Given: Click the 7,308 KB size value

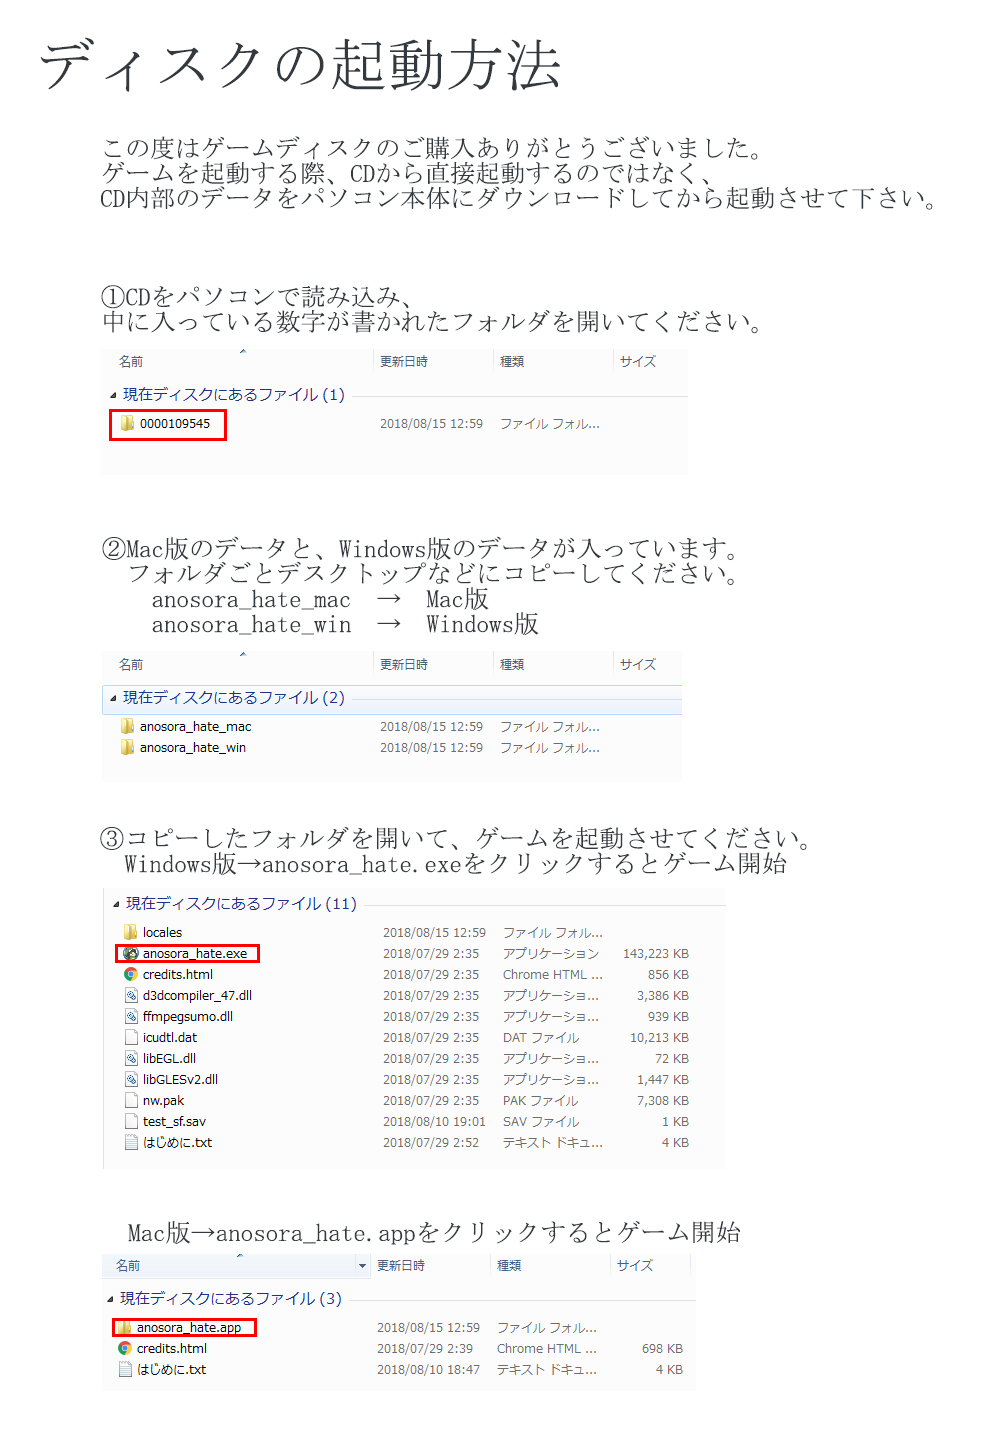Looking at the screenshot, I should (x=663, y=1101).
